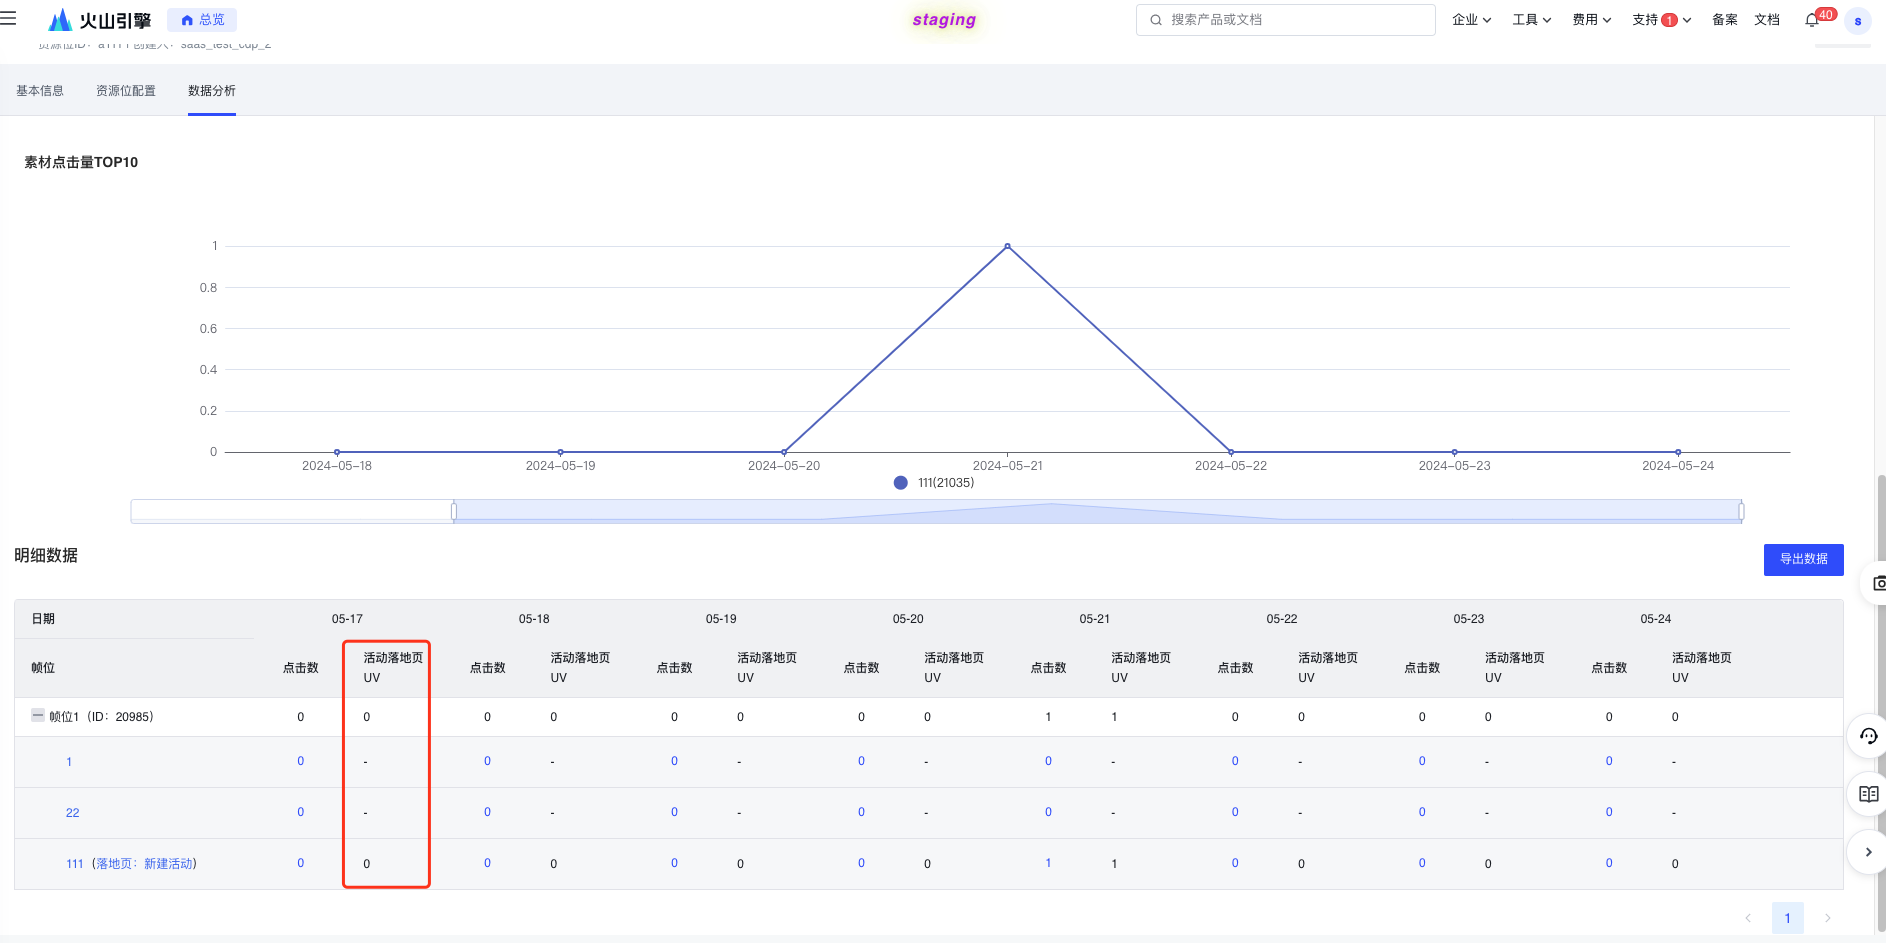Switch to the 资源位配置 tab
Viewport: 1886px width, 943px height.
(126, 91)
